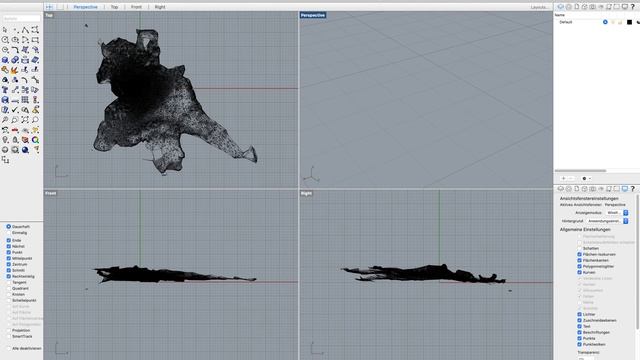Uncheck the Flächen-Isokurven checkbox
640x360 pixels.
pyautogui.click(x=580, y=254)
